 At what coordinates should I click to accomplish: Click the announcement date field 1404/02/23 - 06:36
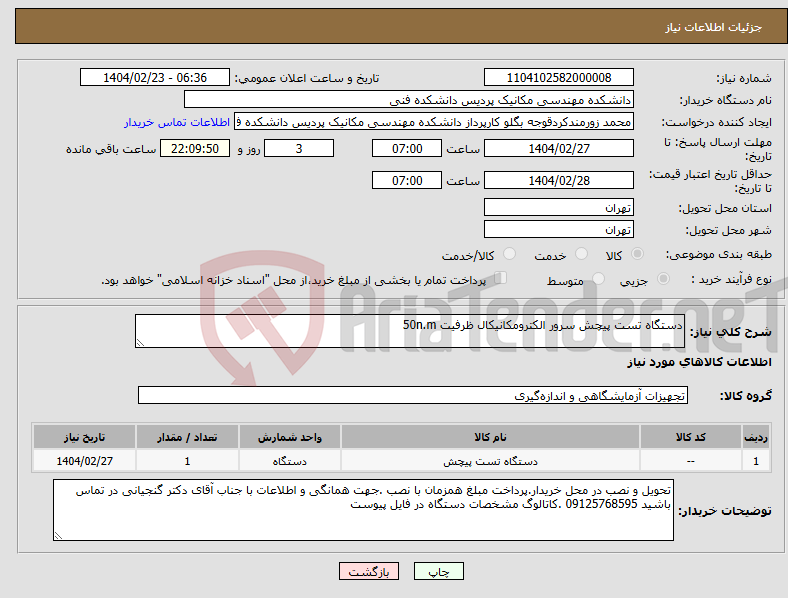(155, 77)
